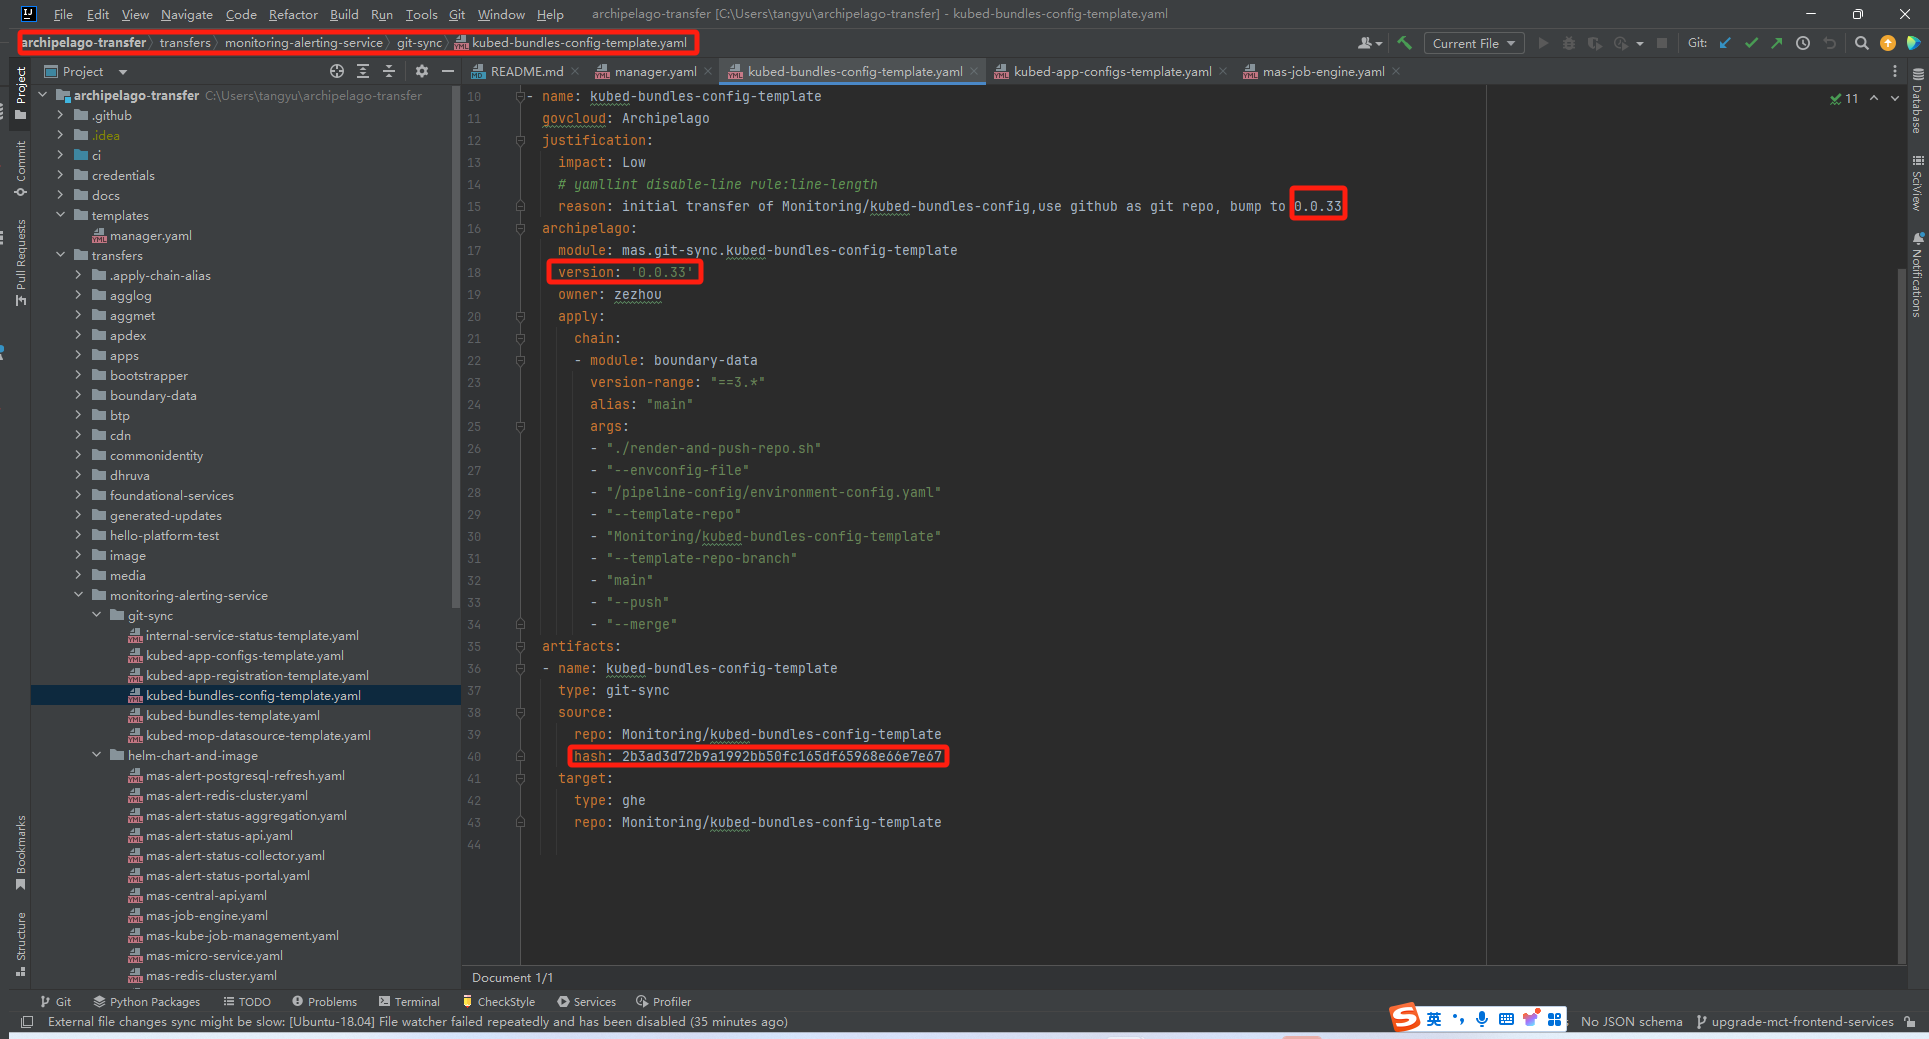Open the SciView tool window

pyautogui.click(x=1917, y=182)
